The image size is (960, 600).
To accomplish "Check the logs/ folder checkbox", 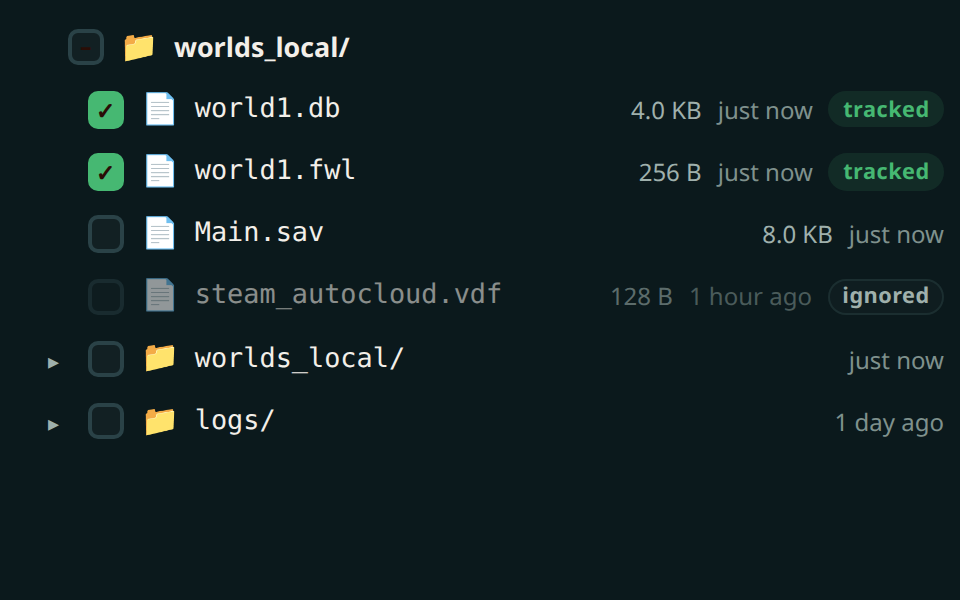I will pyautogui.click(x=106, y=421).
